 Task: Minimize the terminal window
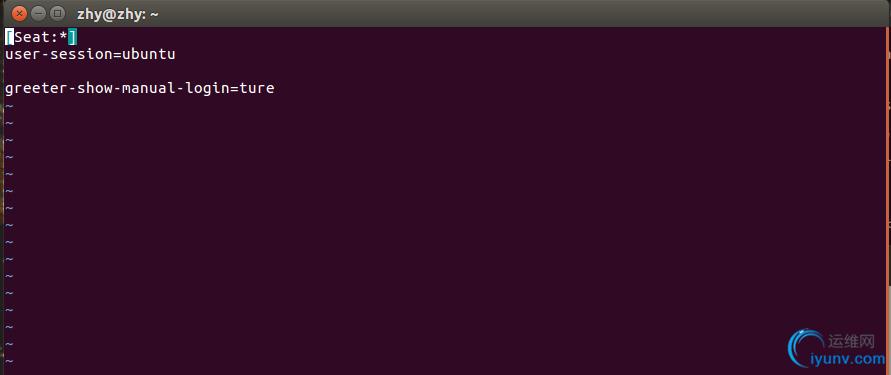click(x=38, y=13)
